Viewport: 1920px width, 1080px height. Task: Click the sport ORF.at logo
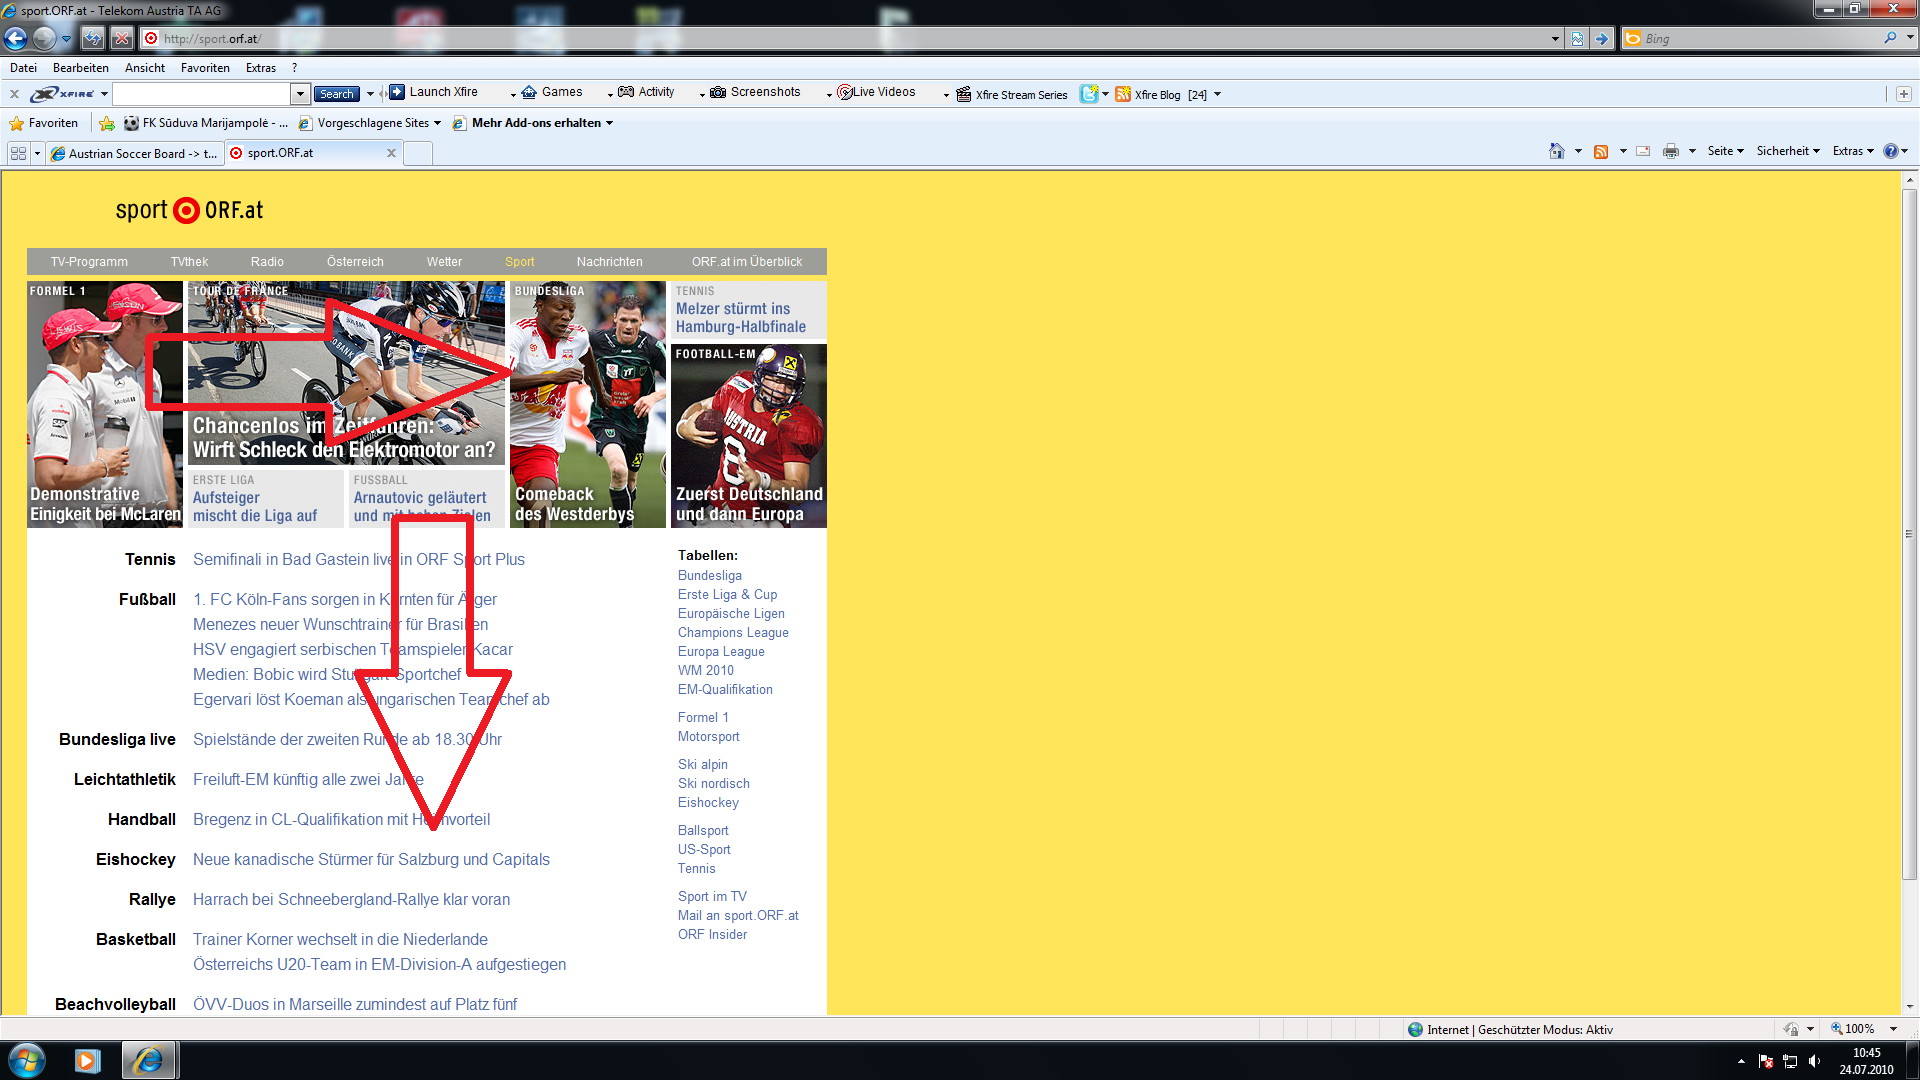point(189,211)
